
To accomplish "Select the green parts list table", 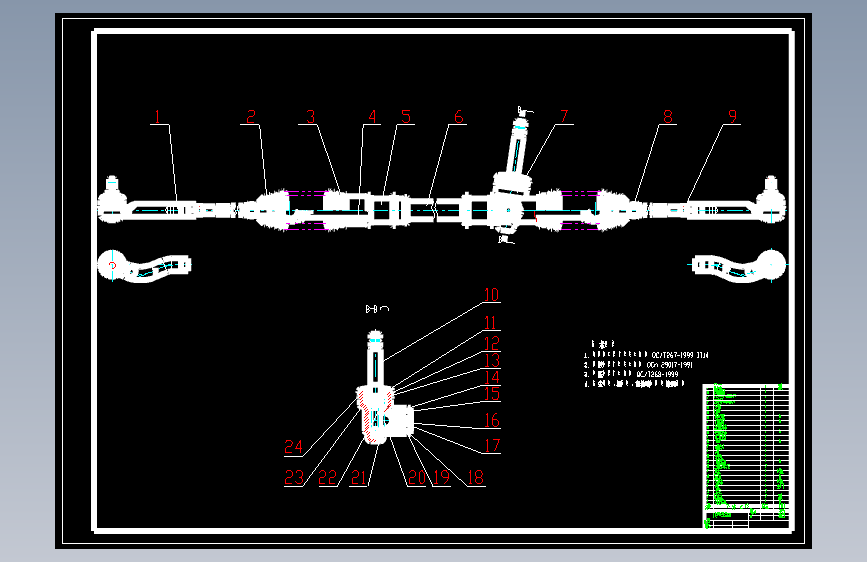I will [746, 456].
